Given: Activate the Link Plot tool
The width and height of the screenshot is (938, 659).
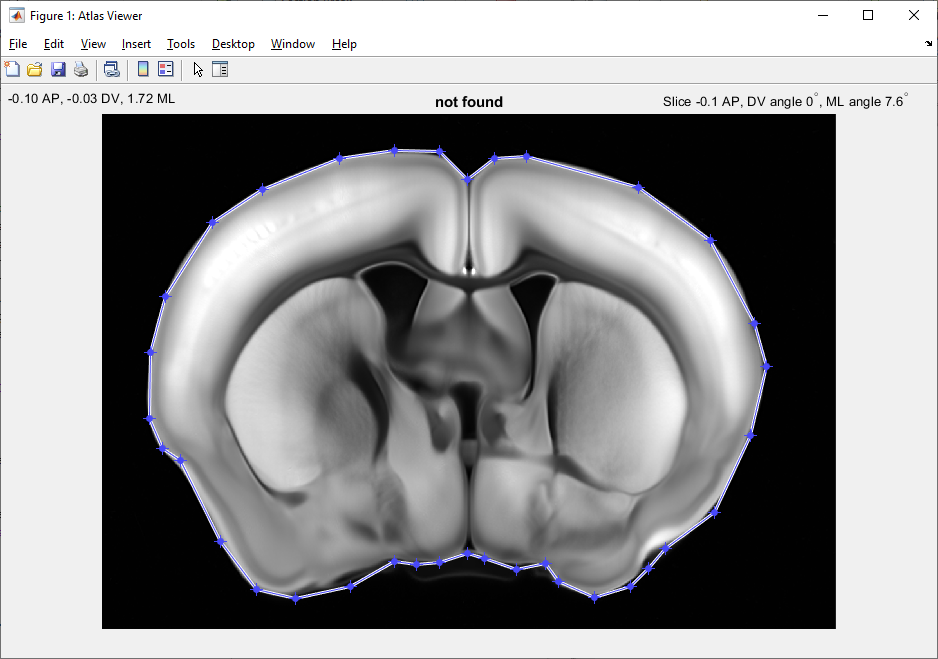Looking at the screenshot, I should [x=111, y=69].
